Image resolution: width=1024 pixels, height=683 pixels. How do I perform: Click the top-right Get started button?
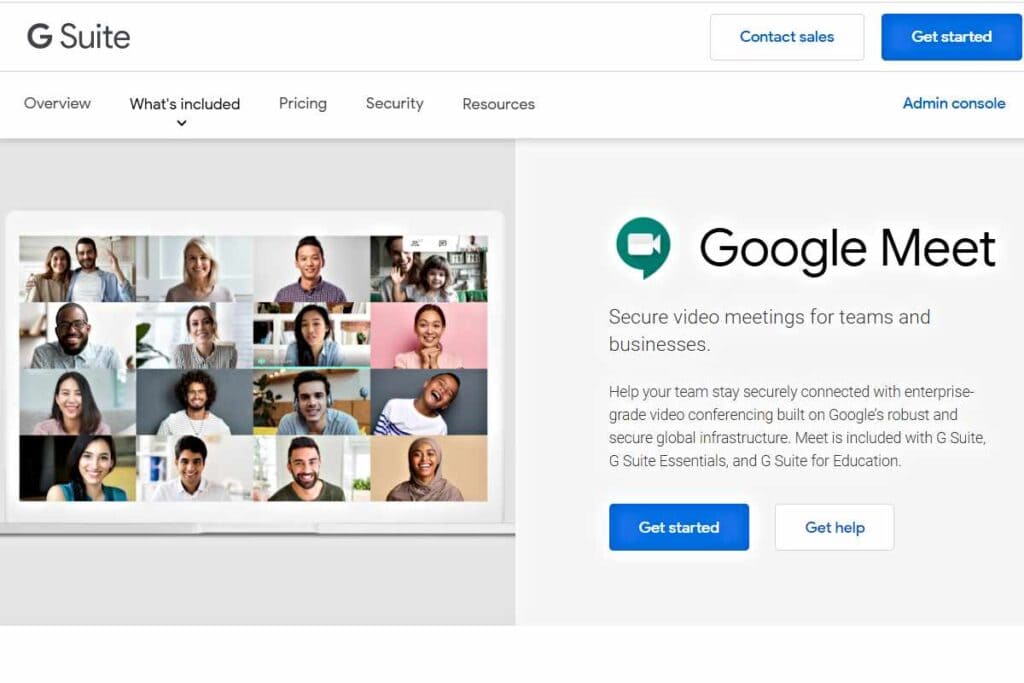952,37
